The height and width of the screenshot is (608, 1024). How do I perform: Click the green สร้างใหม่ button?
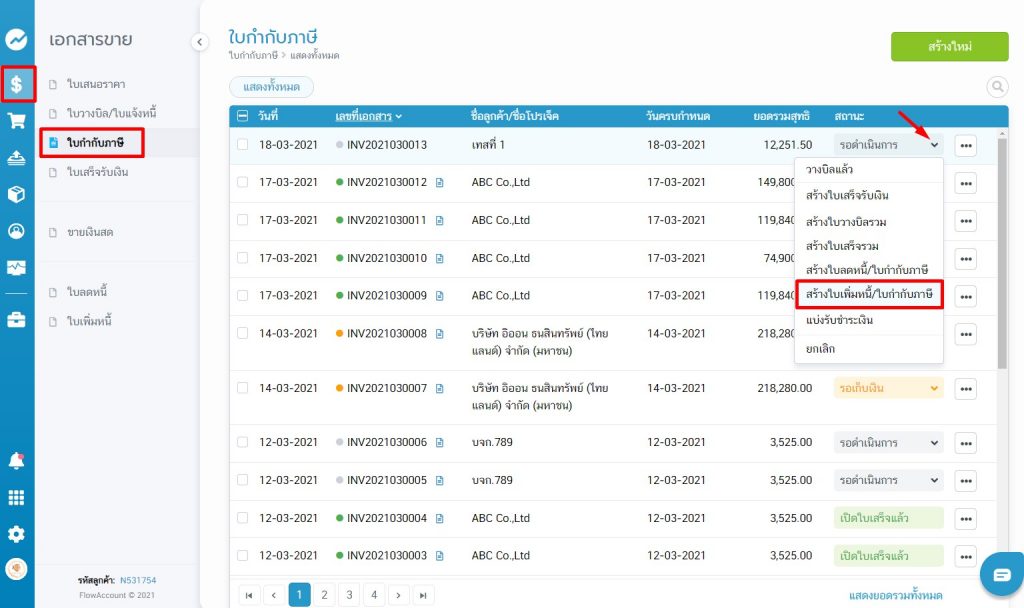pyautogui.click(x=949, y=47)
